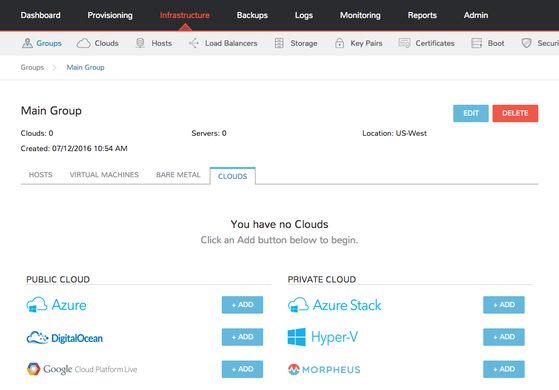Switch to the Virtual Machines tab

104,175
